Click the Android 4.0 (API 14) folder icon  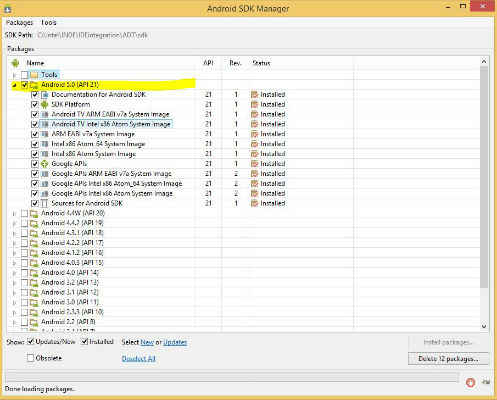click(x=34, y=273)
